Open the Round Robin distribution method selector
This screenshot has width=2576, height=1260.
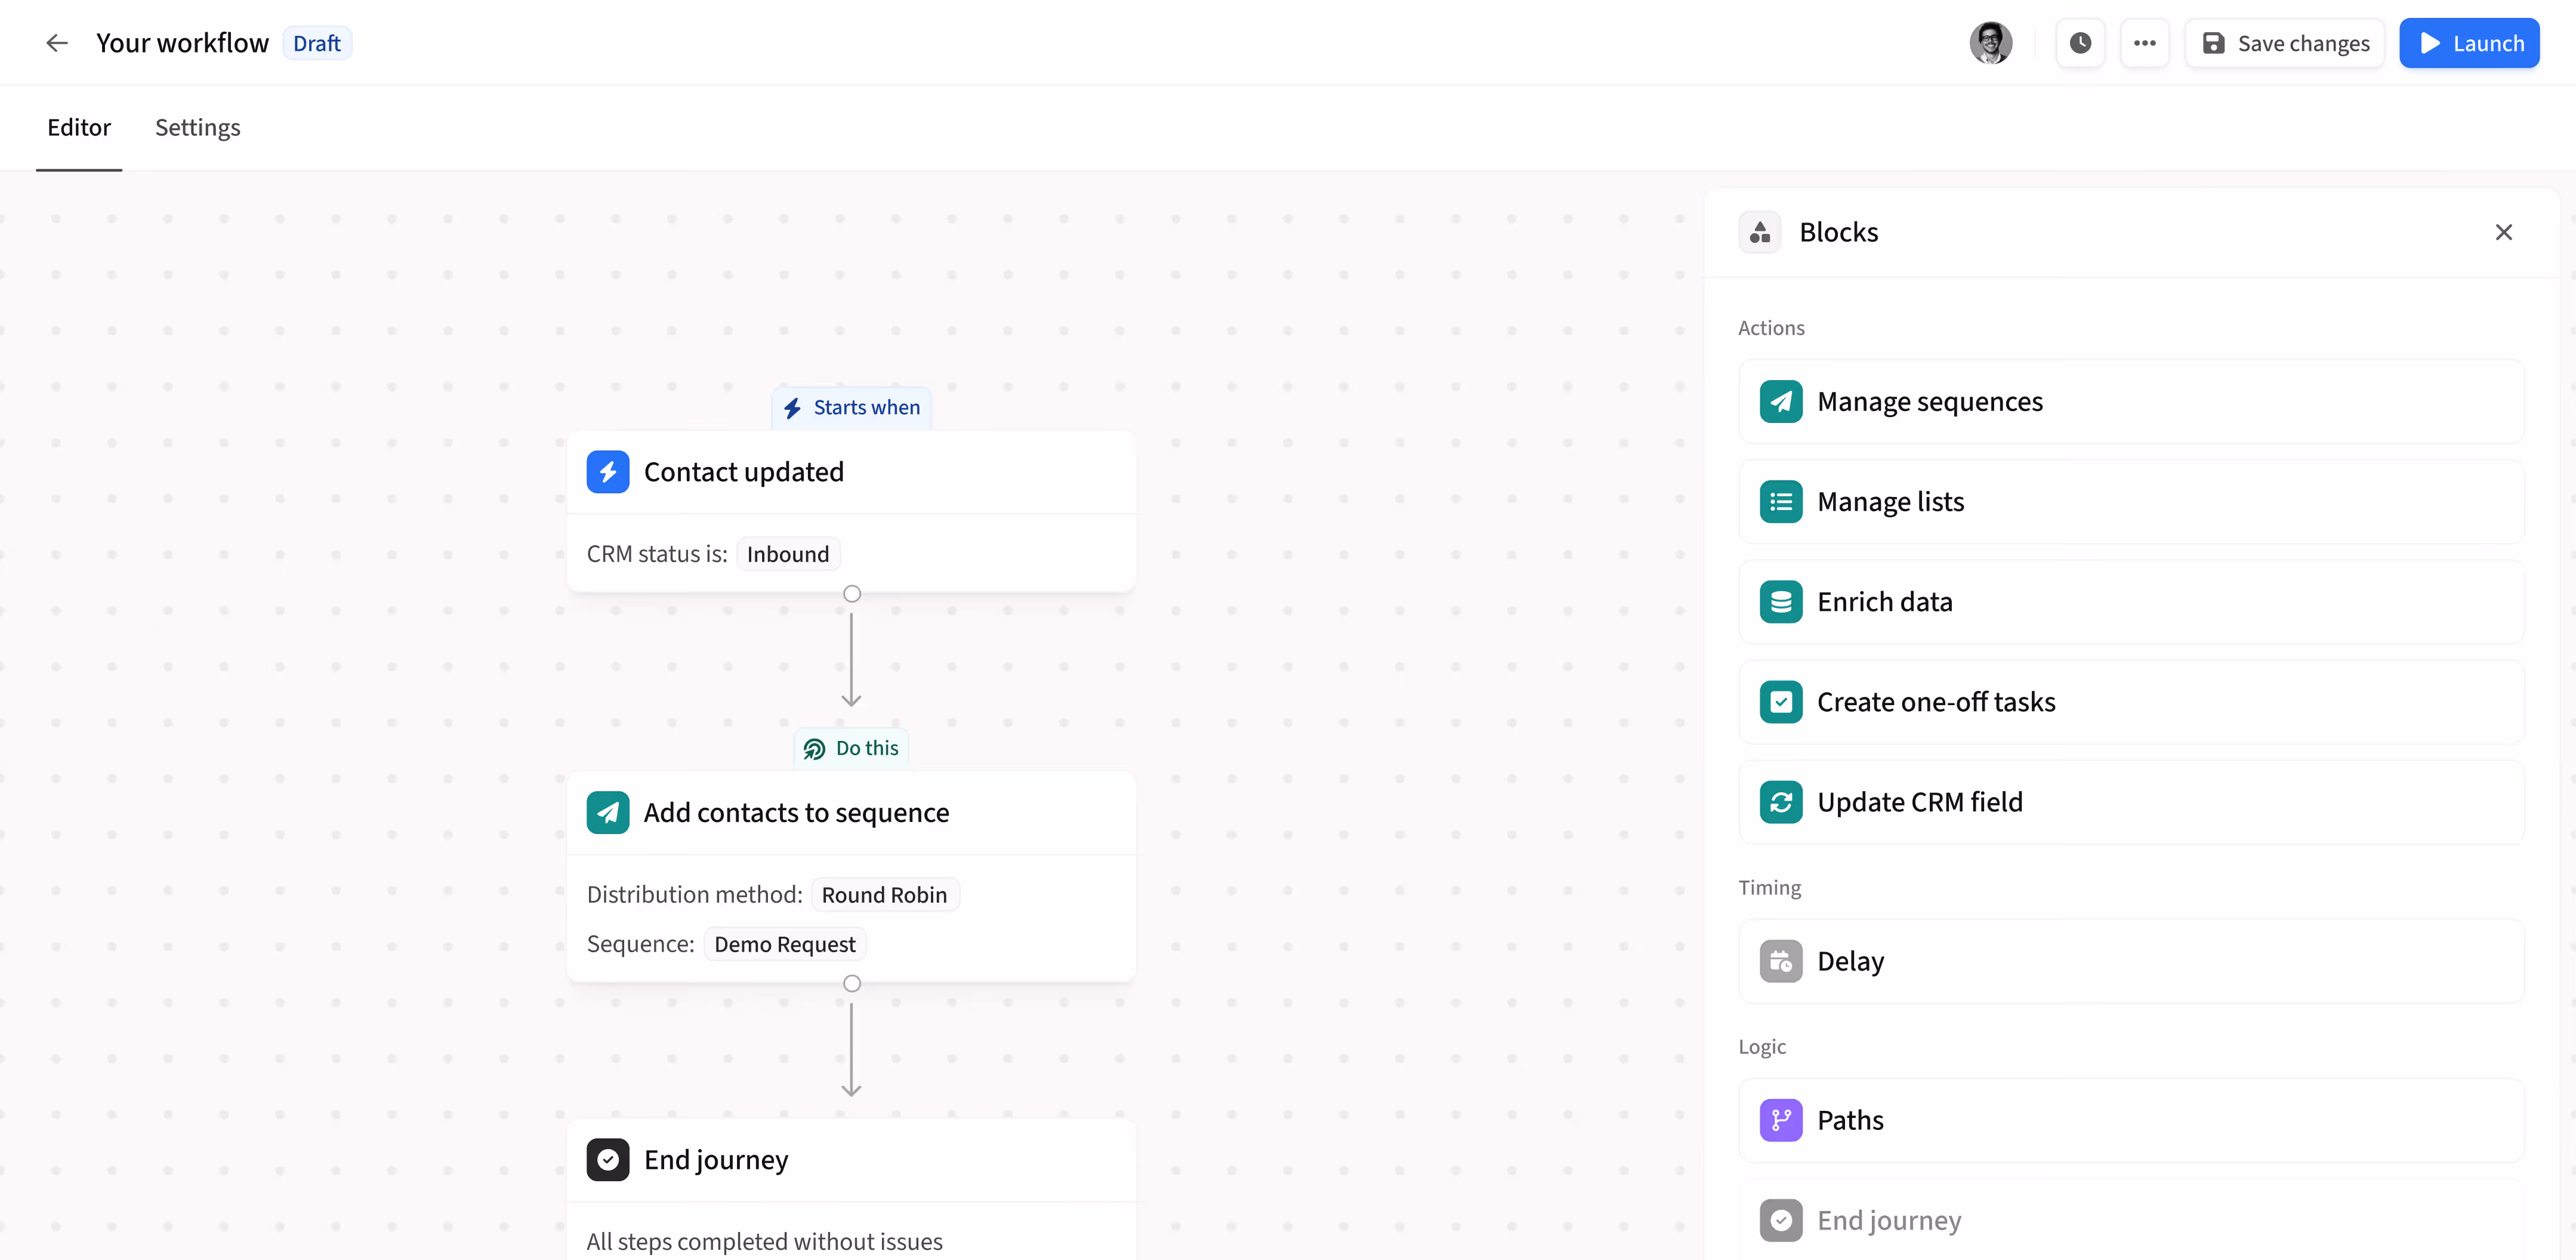pos(883,894)
